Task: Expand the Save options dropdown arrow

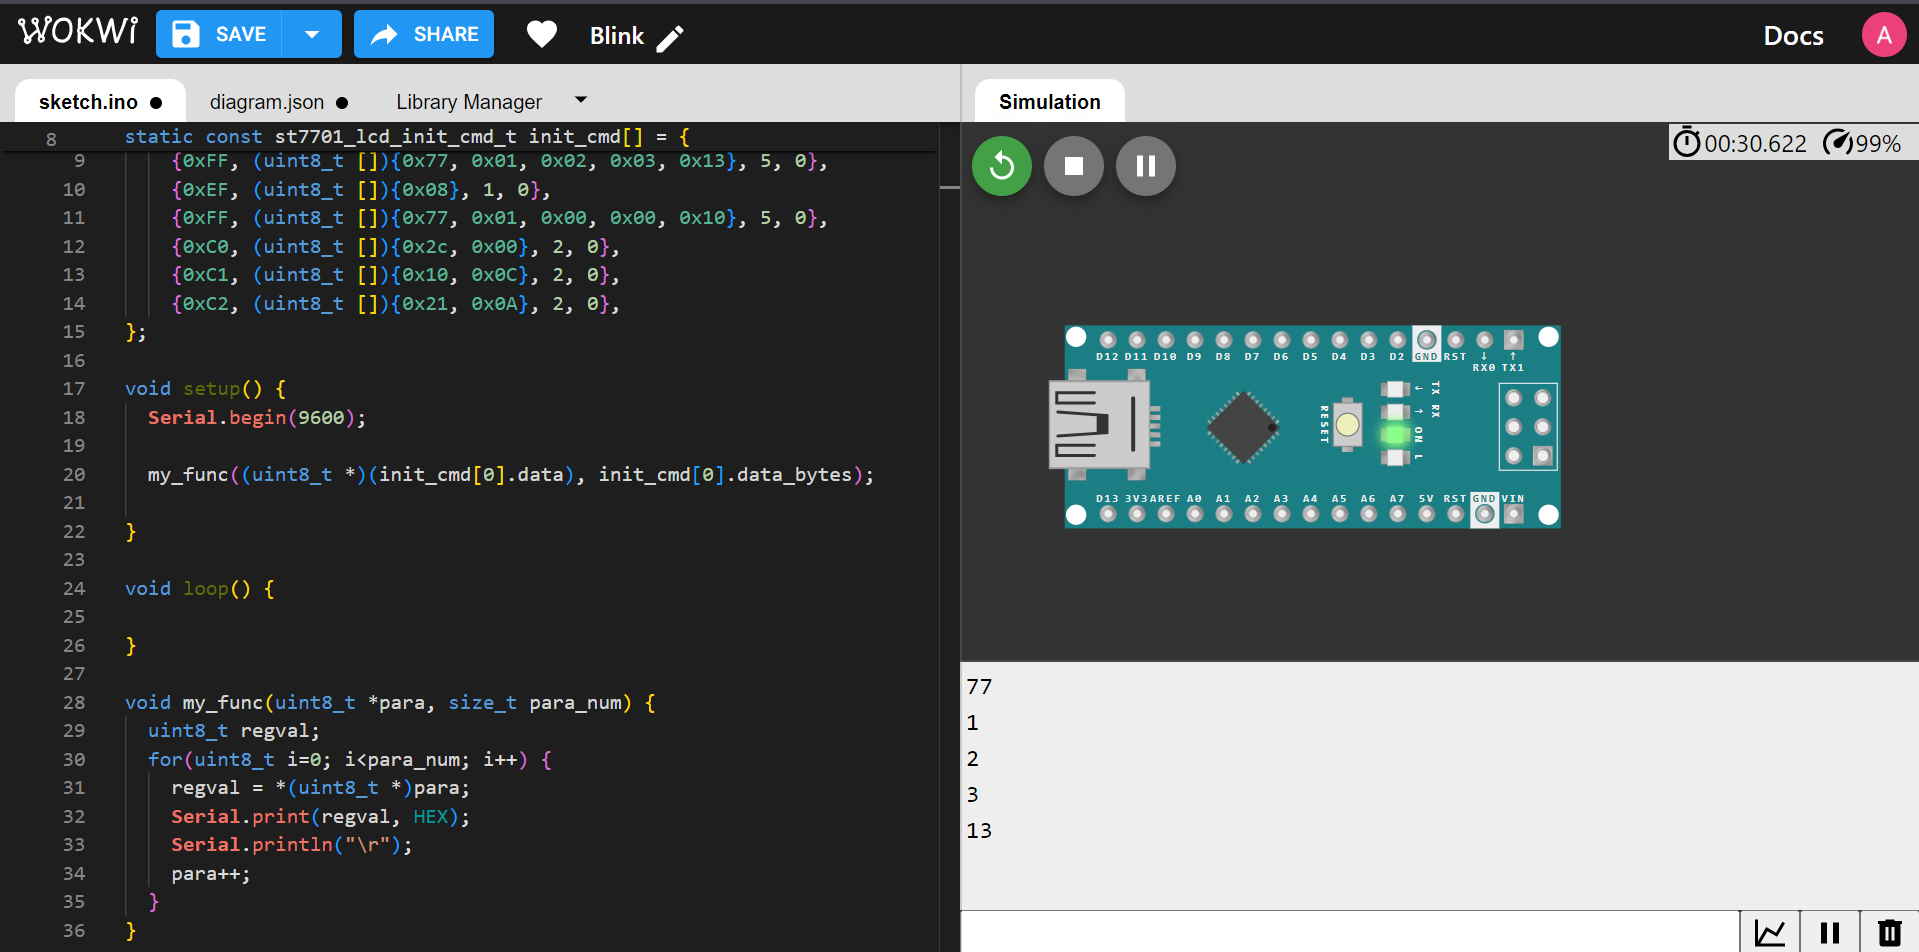Action: click(x=312, y=35)
